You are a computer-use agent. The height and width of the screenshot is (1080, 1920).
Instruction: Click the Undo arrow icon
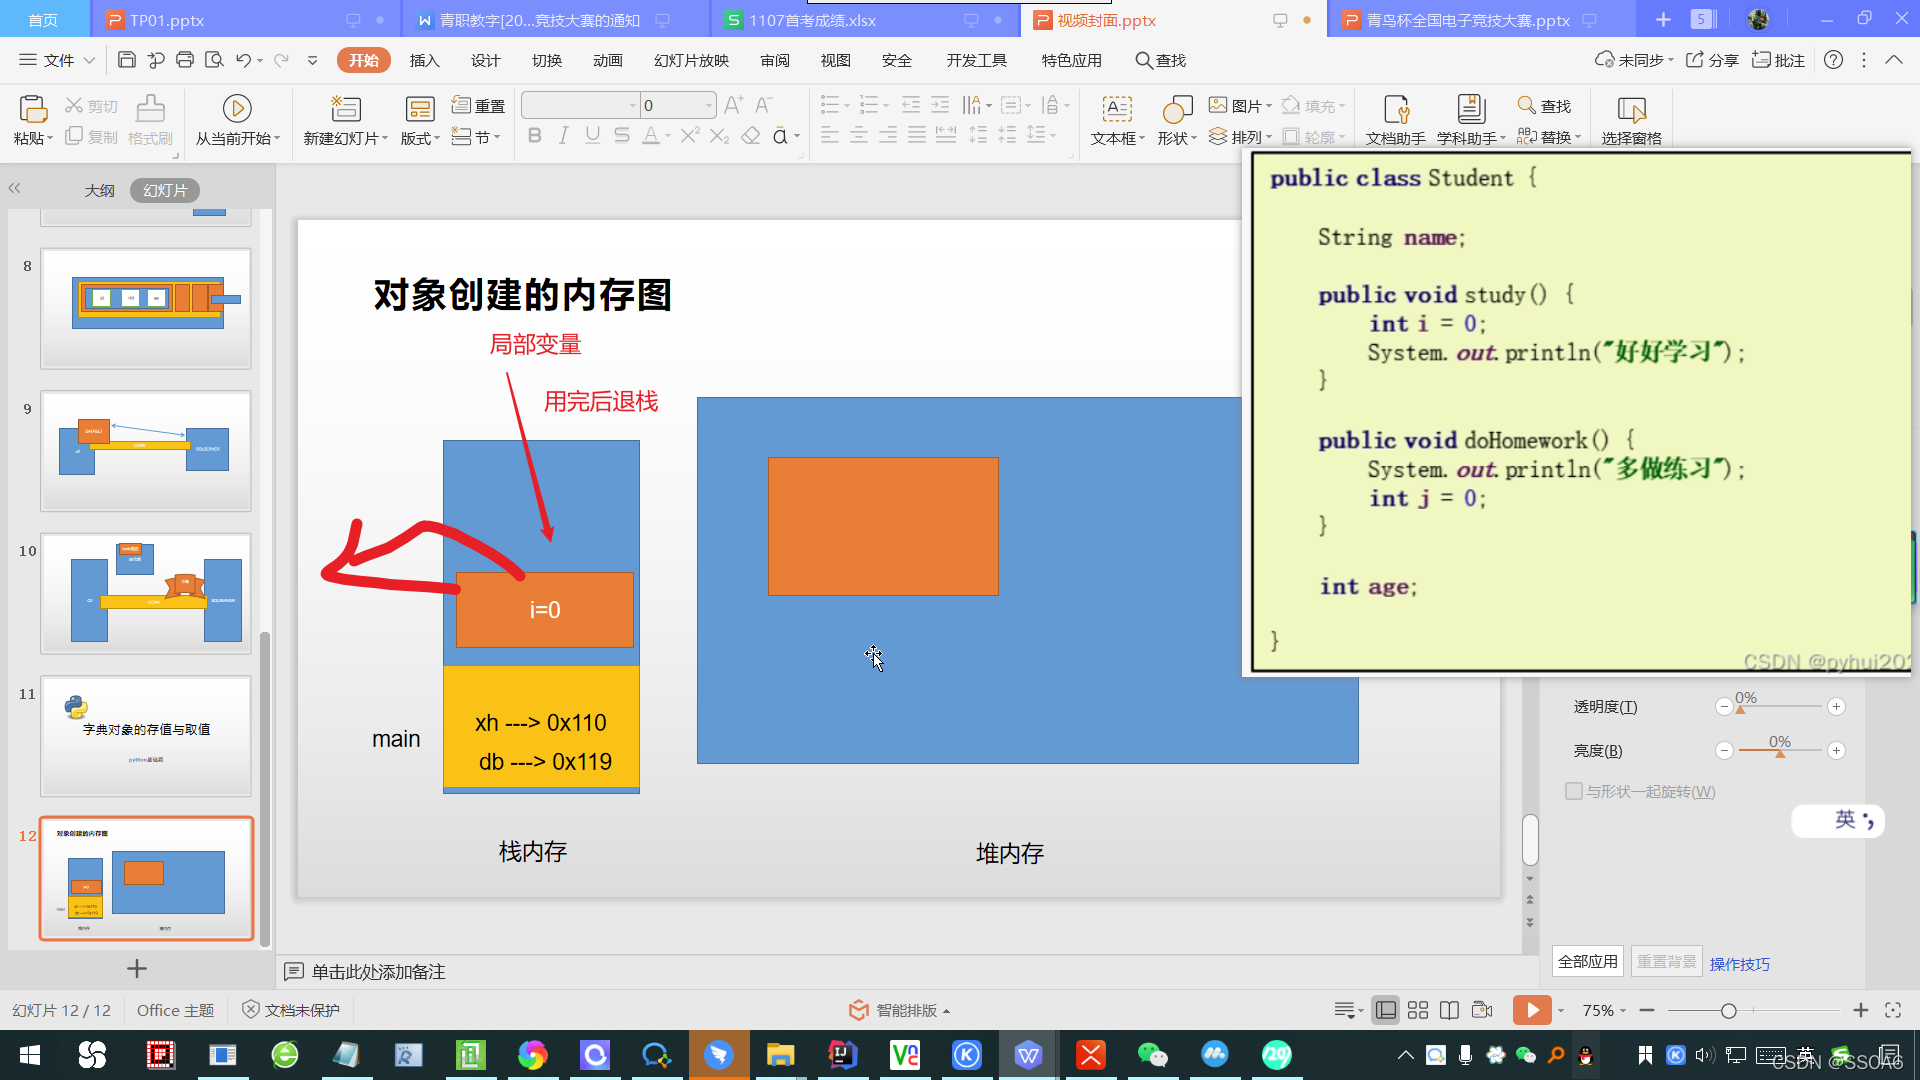[x=243, y=60]
